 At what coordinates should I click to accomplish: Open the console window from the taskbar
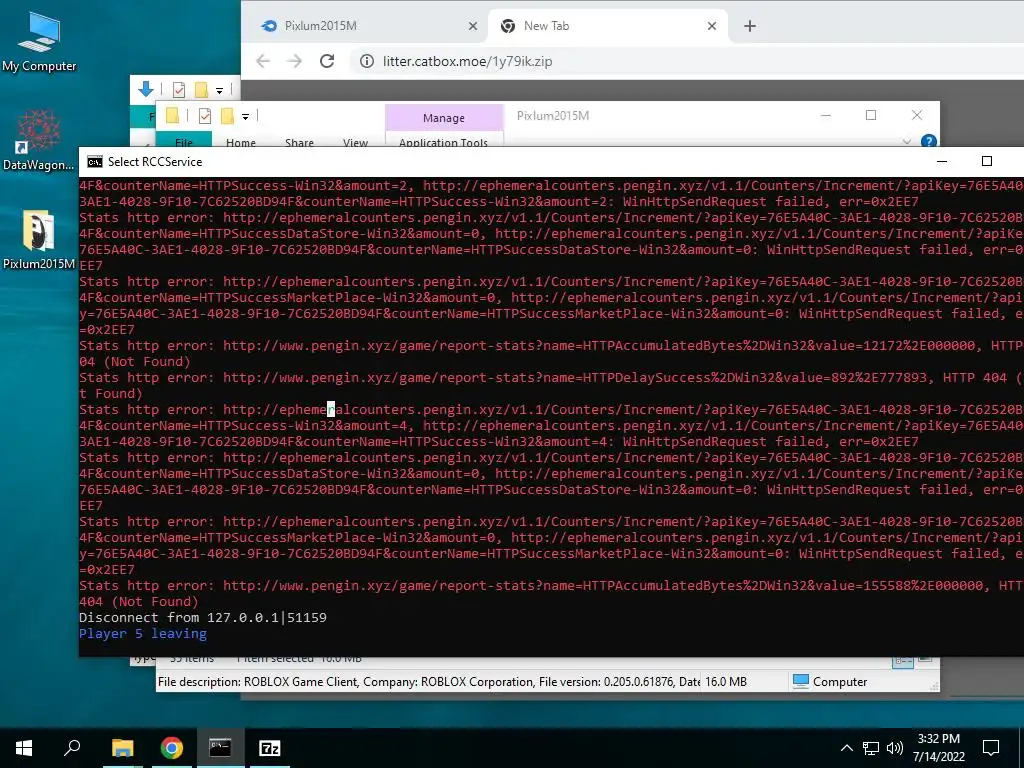tap(220, 748)
